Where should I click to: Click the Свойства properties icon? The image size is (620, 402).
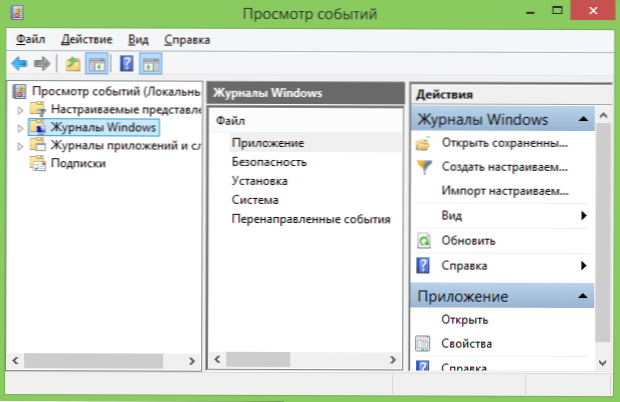tap(423, 343)
